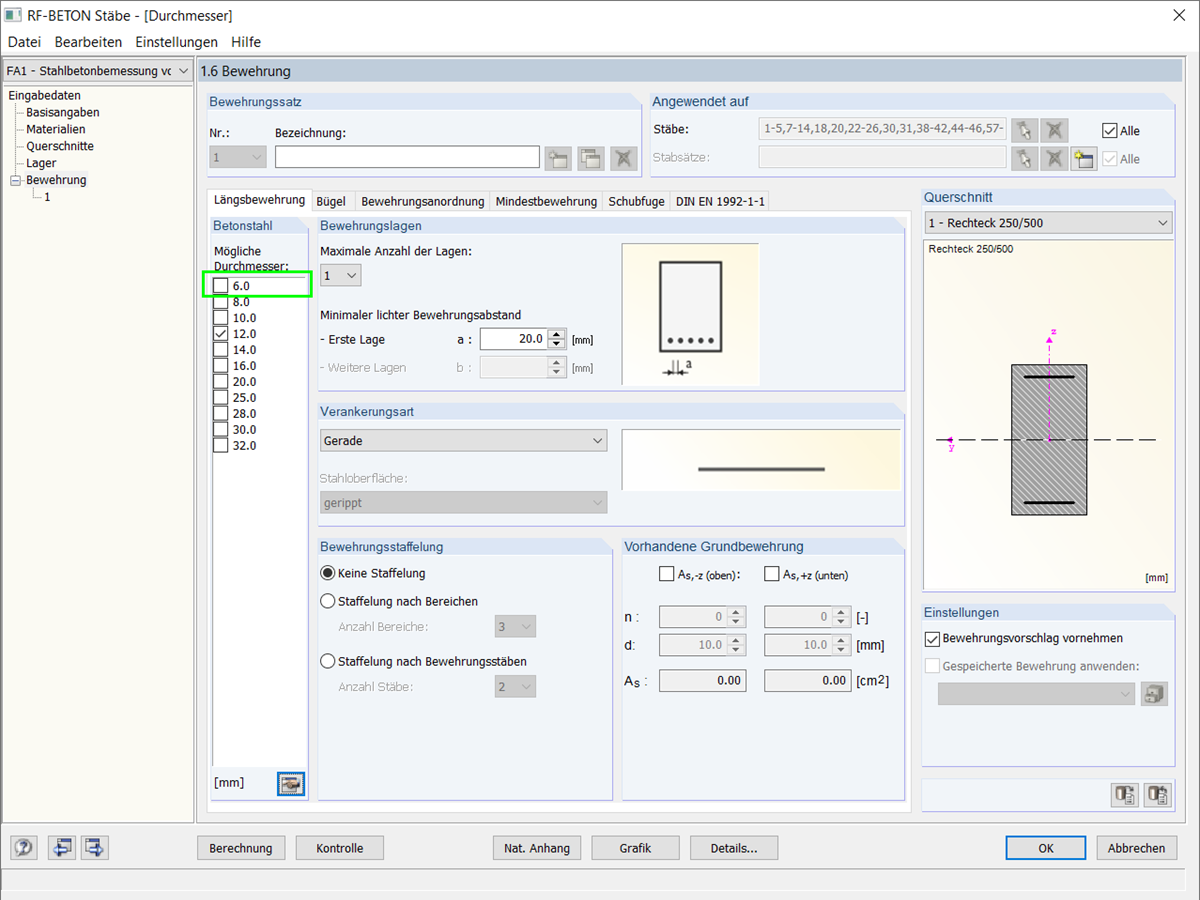Open the Hilfe menu
The height and width of the screenshot is (900, 1200).
point(246,42)
